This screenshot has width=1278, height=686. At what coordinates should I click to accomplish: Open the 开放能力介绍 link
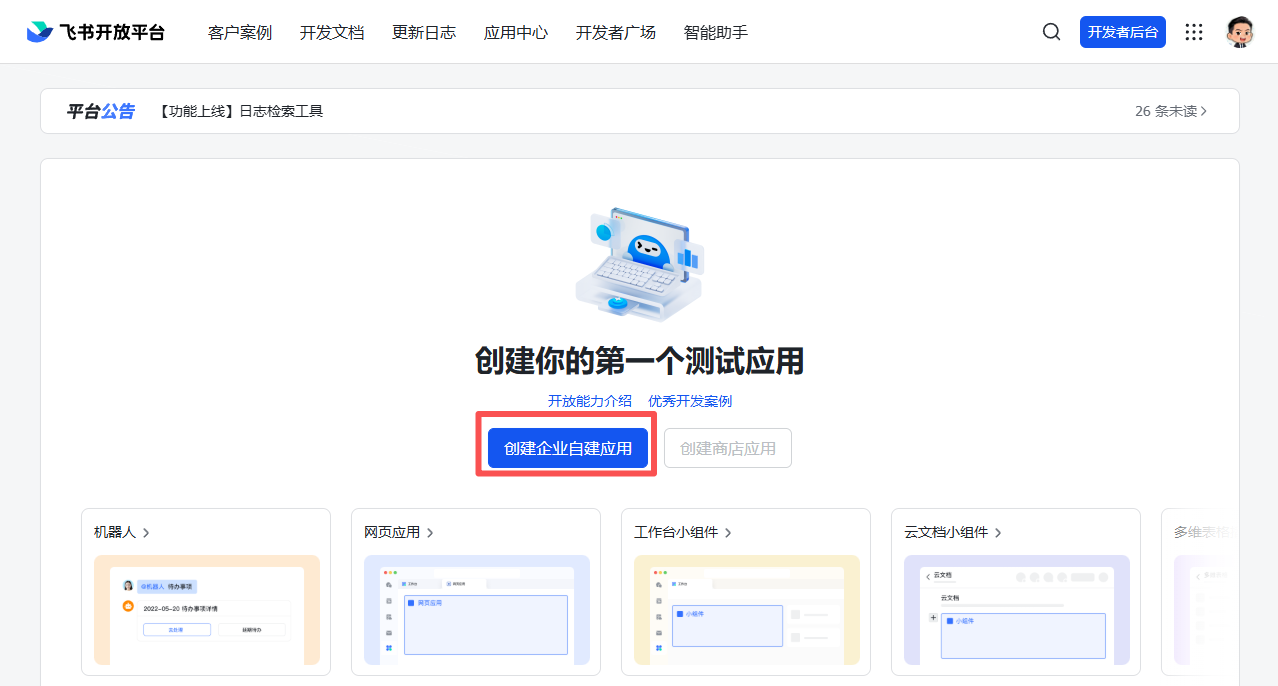589,400
